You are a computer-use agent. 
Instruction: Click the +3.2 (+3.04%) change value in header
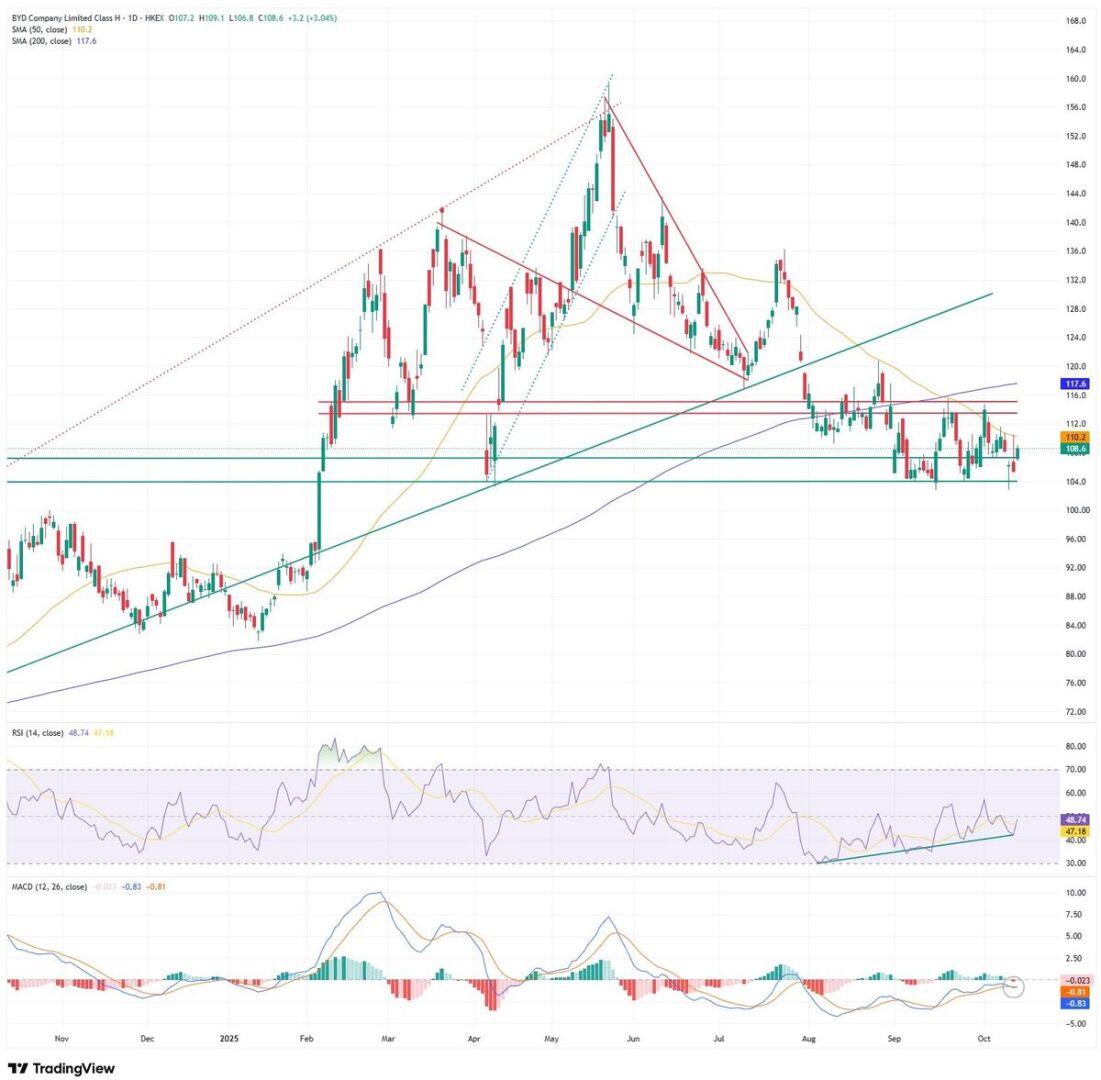click(x=312, y=18)
